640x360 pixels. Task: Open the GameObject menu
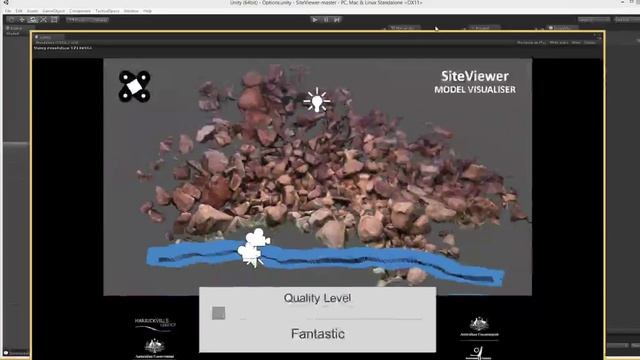[x=54, y=11]
